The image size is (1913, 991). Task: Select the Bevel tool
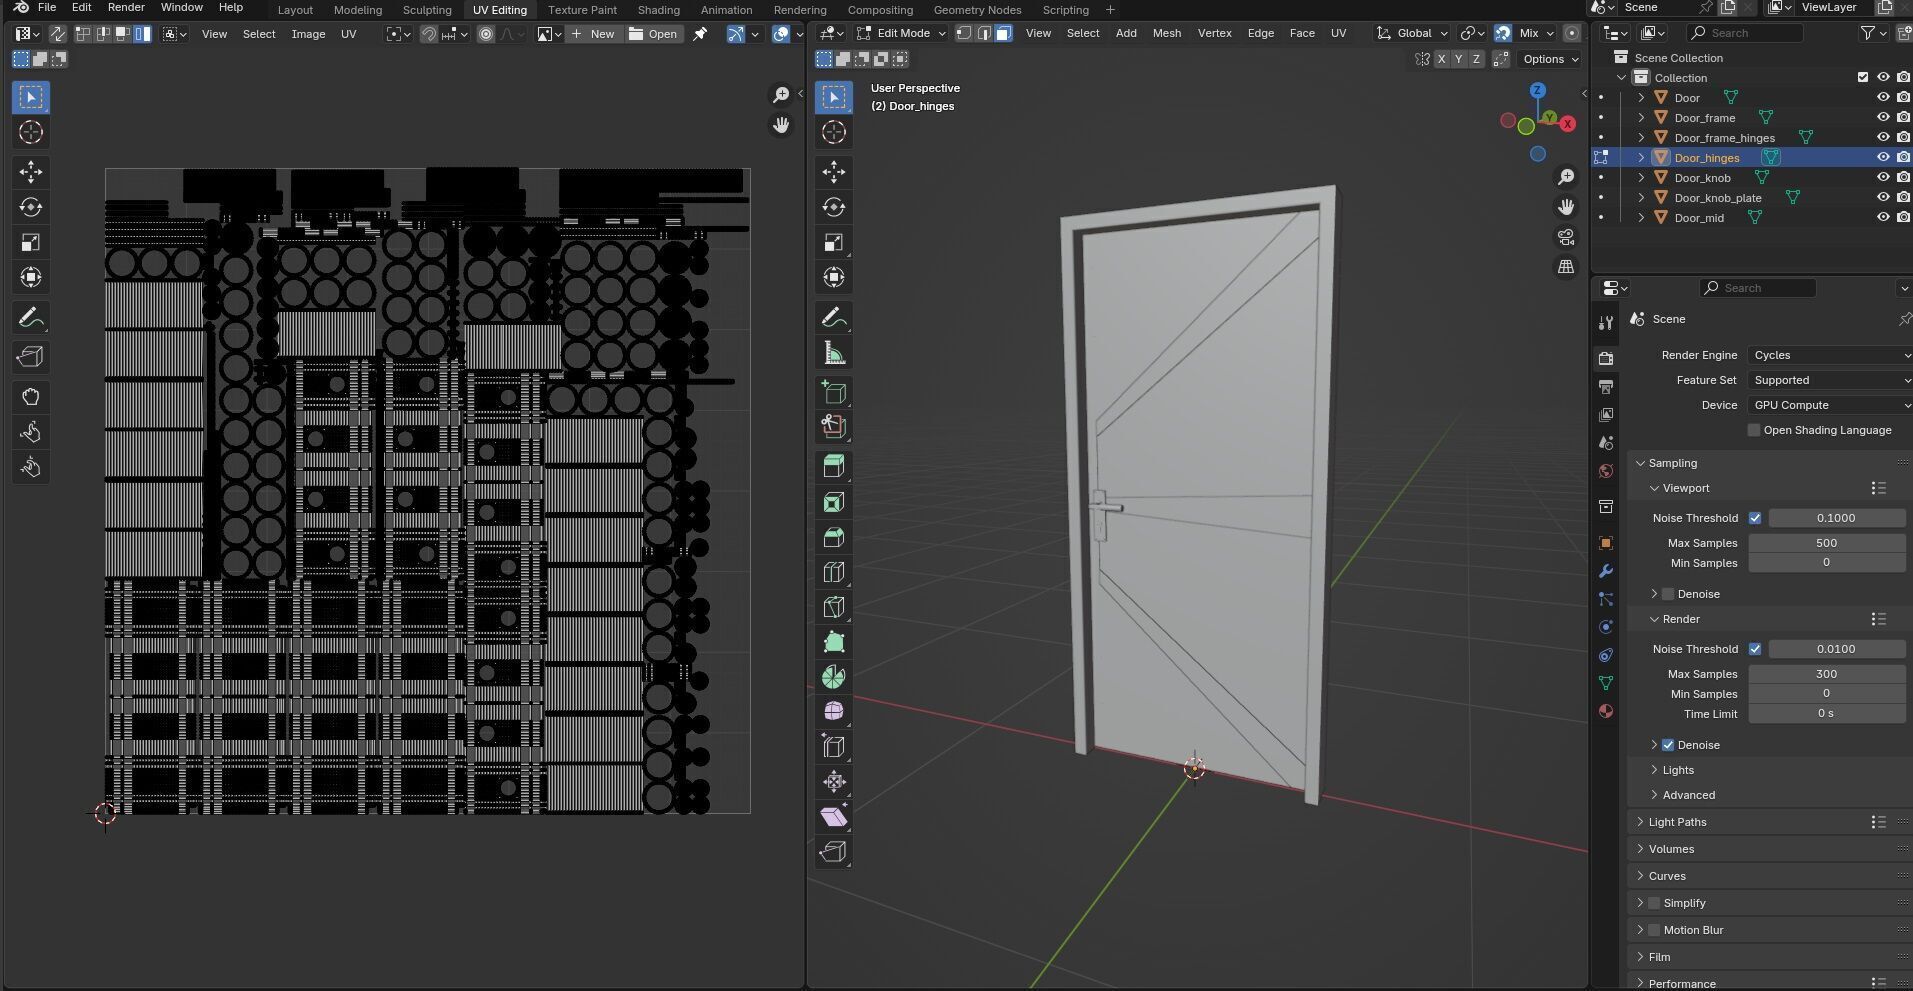pos(834,537)
